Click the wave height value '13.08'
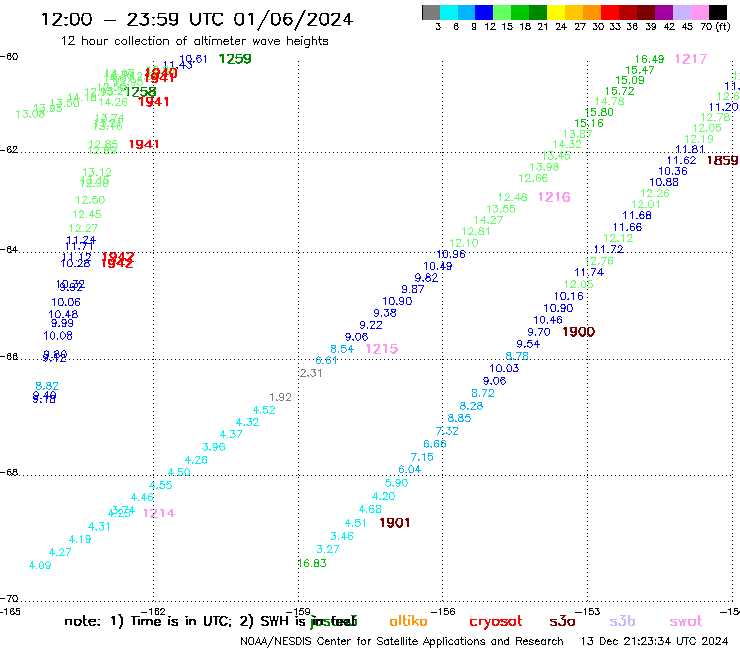 (x=30, y=114)
